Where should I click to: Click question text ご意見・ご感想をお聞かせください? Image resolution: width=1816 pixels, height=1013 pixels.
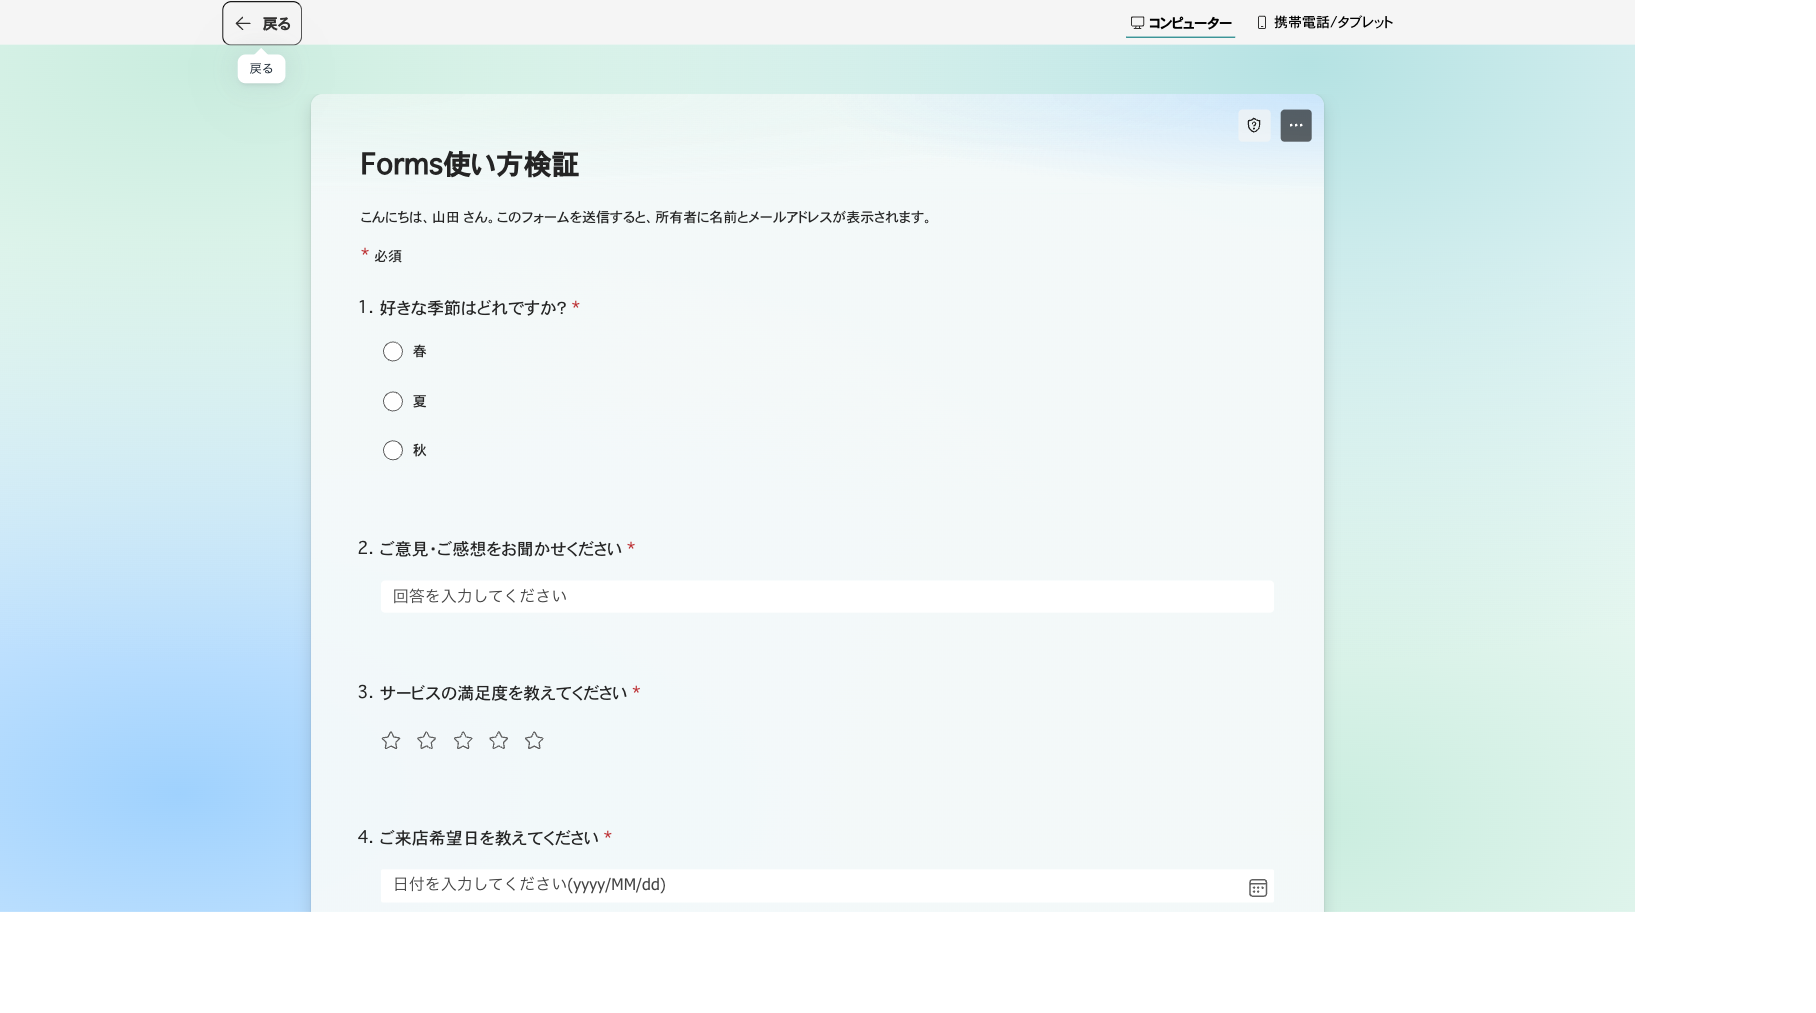click(x=500, y=549)
